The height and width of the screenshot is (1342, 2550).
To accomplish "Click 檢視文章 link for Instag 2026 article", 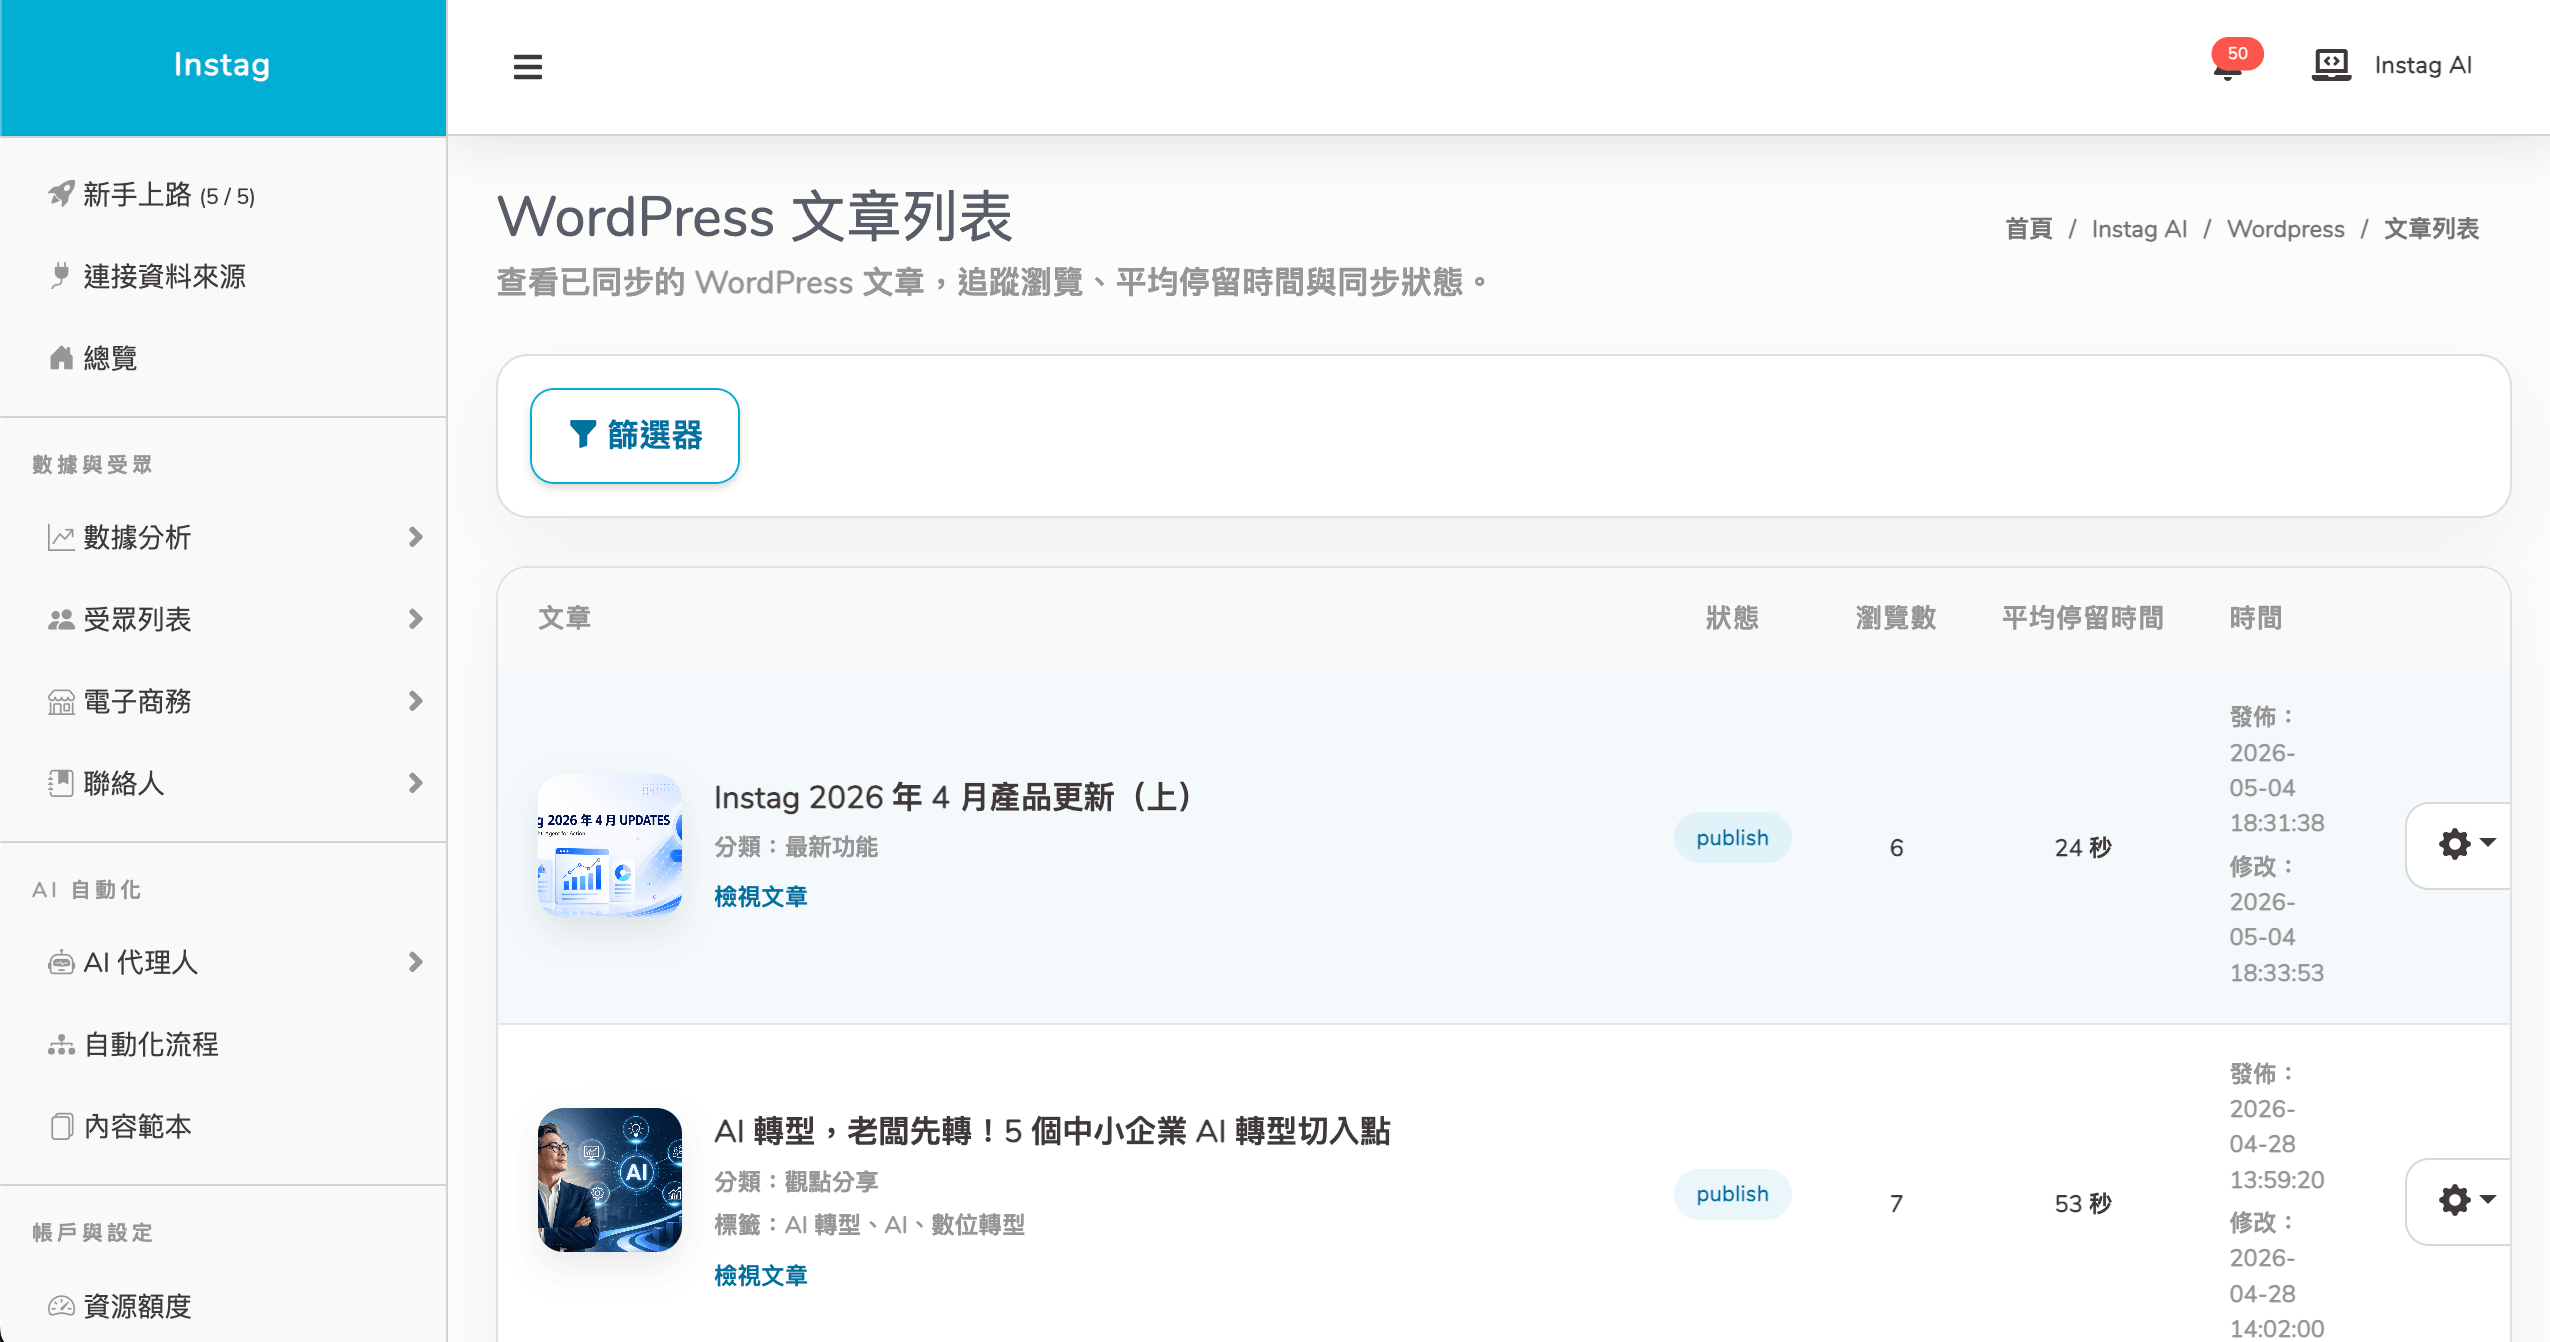I will click(x=760, y=897).
